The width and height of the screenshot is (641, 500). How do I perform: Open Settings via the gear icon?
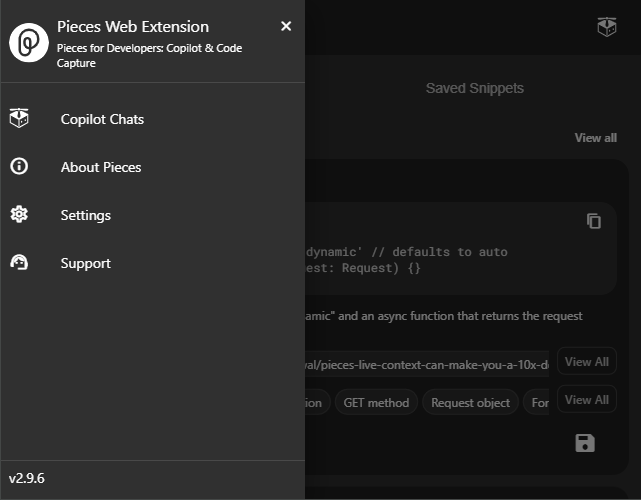point(19,214)
